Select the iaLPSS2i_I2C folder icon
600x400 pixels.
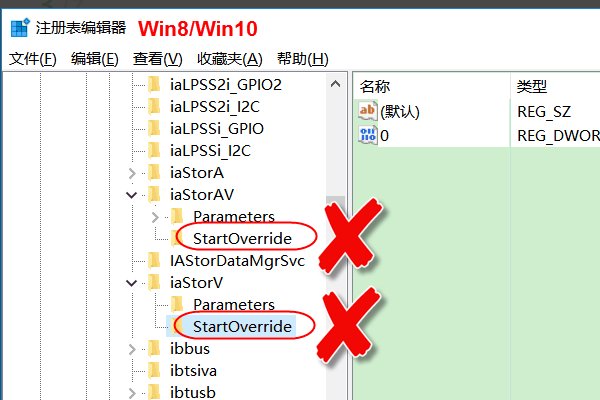(154, 106)
